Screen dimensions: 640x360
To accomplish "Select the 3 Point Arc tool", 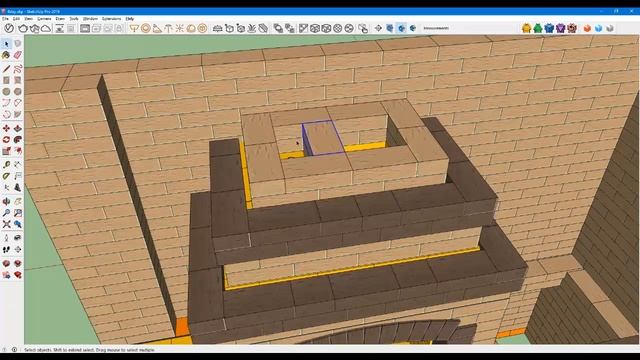I will tap(6, 114).
